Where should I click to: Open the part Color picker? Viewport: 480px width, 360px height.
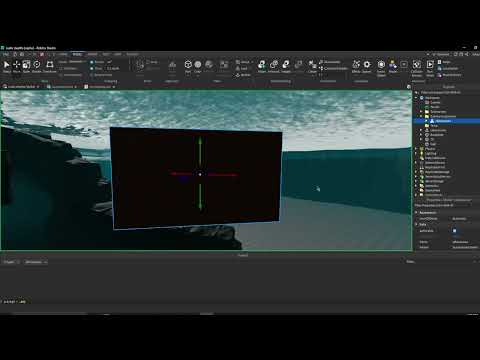tap(198, 66)
